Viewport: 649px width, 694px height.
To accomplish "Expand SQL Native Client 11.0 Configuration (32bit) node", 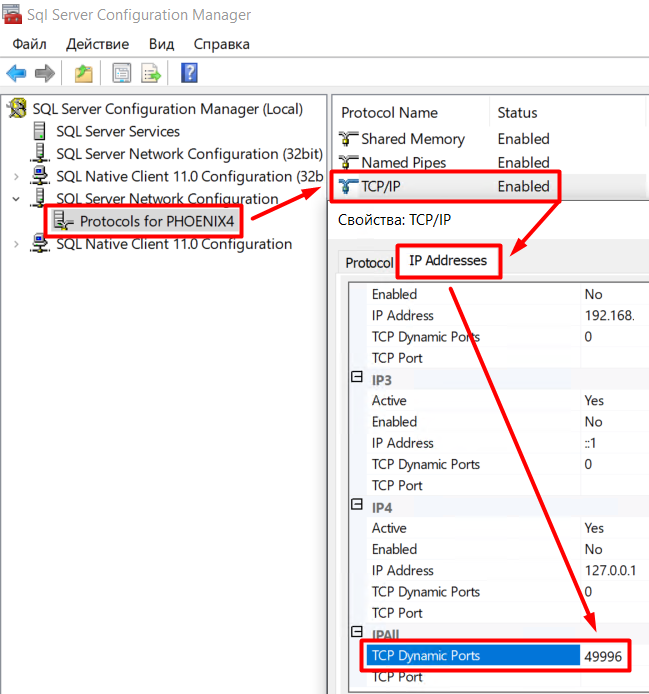I will coord(16,177).
